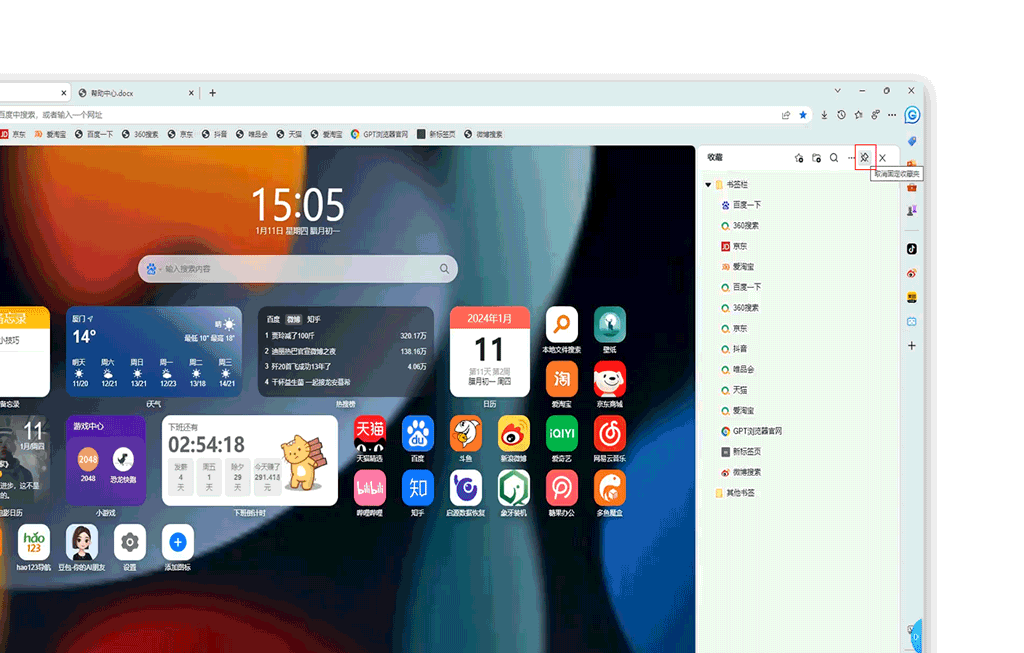Open the 设置 gear tile on homepage

coord(130,547)
